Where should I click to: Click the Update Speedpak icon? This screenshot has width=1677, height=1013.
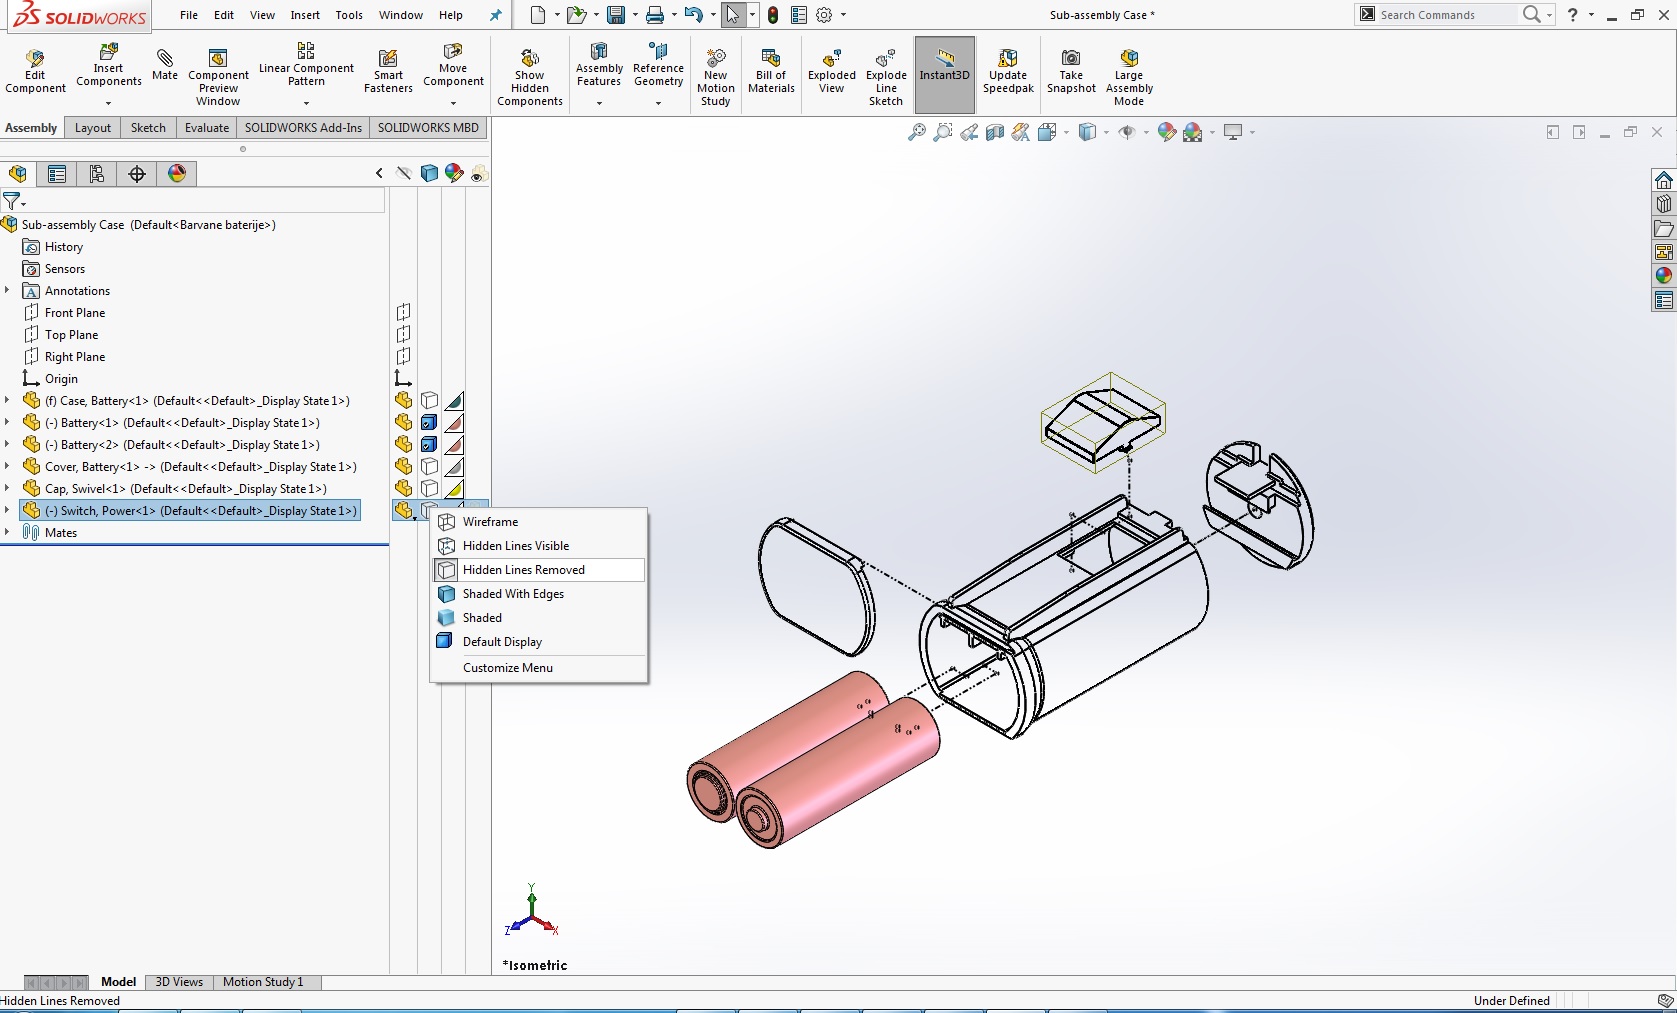pos(1008,71)
